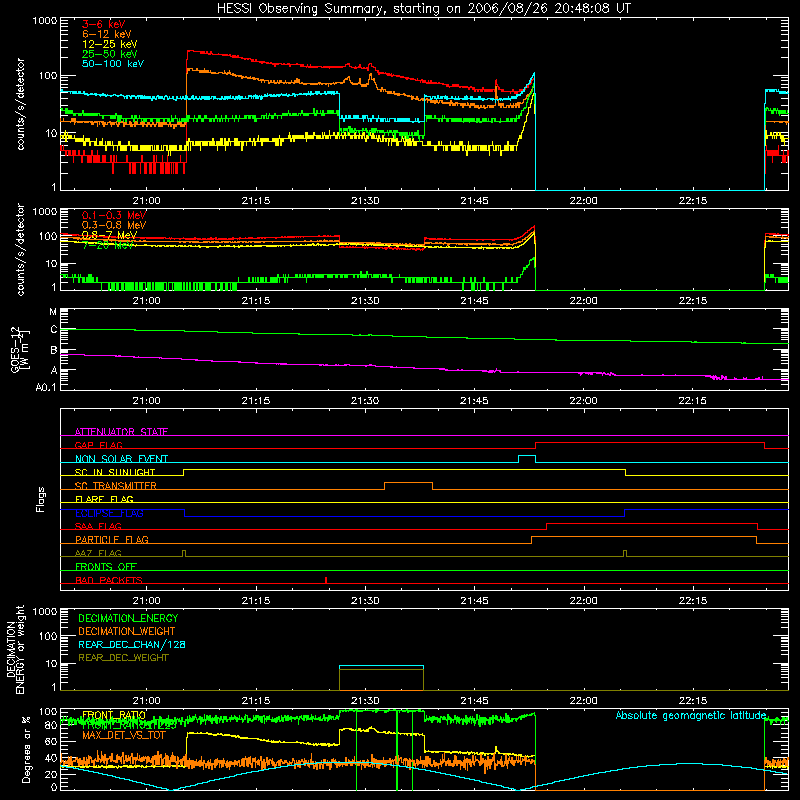Select the Absolute geomagnetic latitude label

[x=691, y=715]
